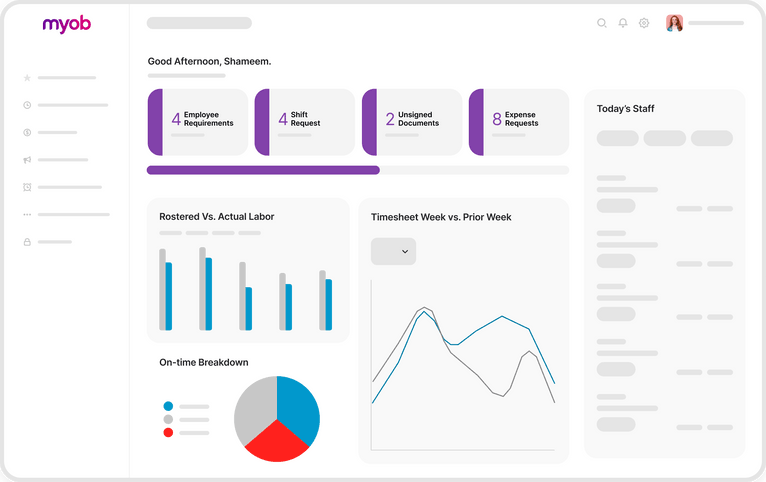Open the three-dots more menu in sidebar
This screenshot has height=482, width=766.
click(x=27, y=214)
